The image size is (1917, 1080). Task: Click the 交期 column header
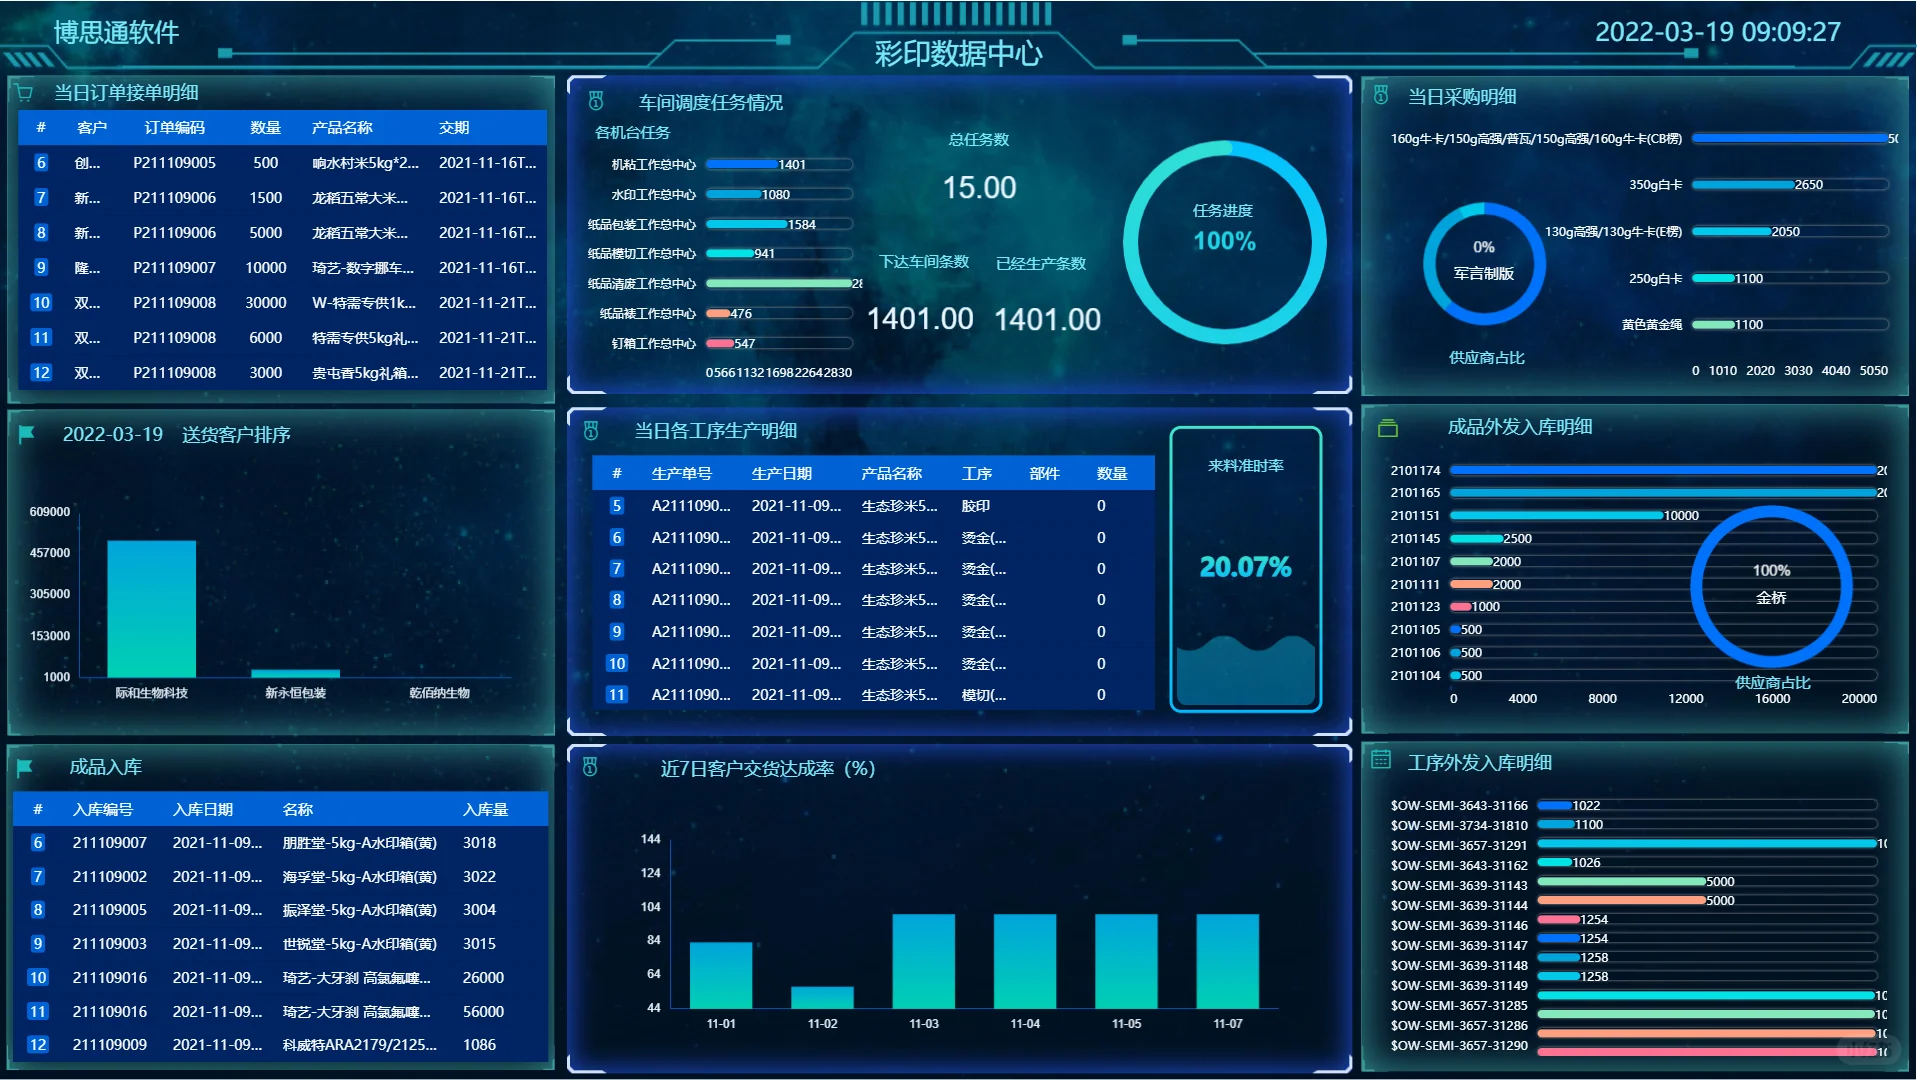454,128
